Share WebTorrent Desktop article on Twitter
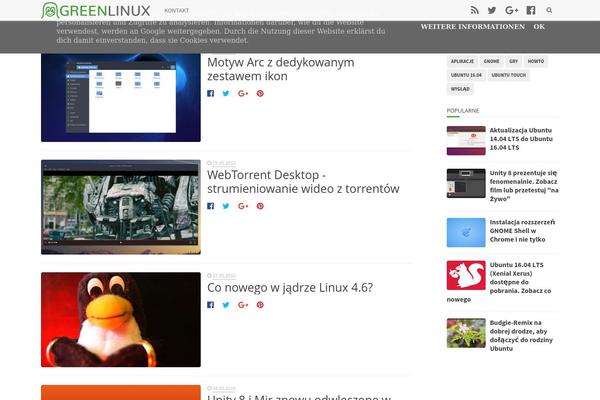This screenshot has height=400, width=600. tap(226, 206)
